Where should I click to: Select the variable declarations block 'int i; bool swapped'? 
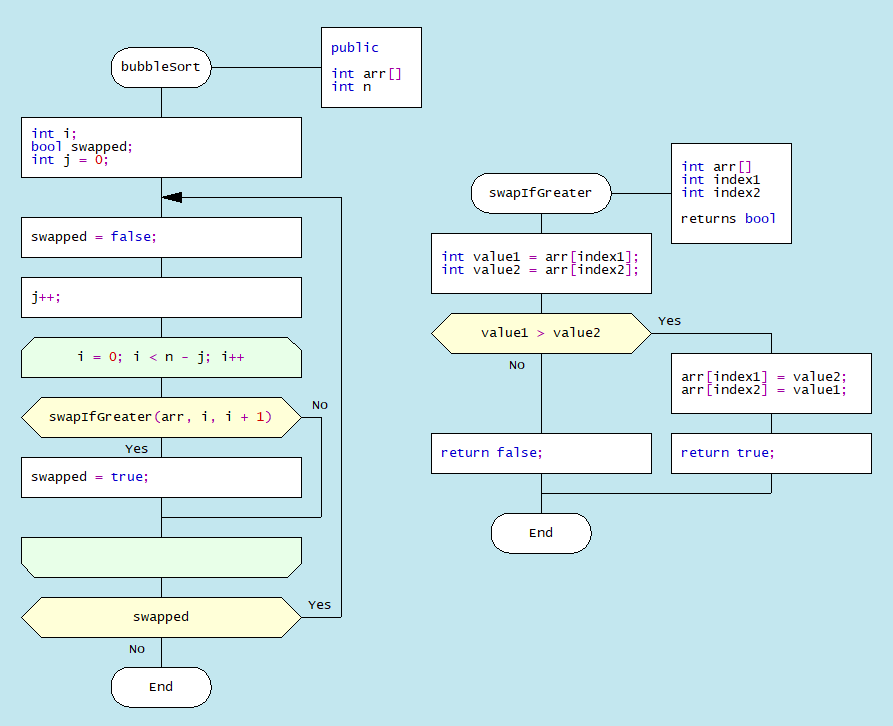tap(161, 147)
